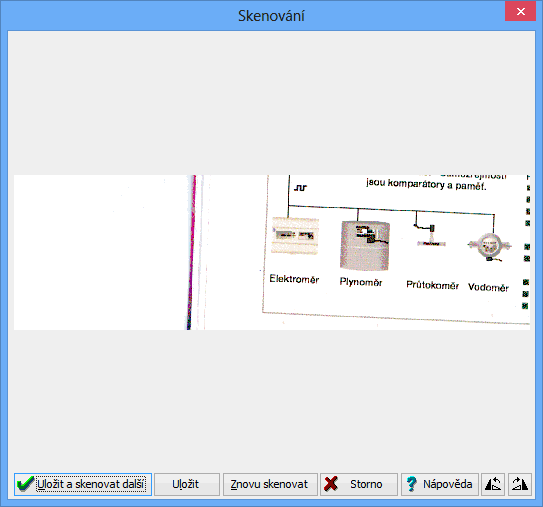The width and height of the screenshot is (543, 507).
Task: Rotate the scanned image clockwise
Action: 520,484
